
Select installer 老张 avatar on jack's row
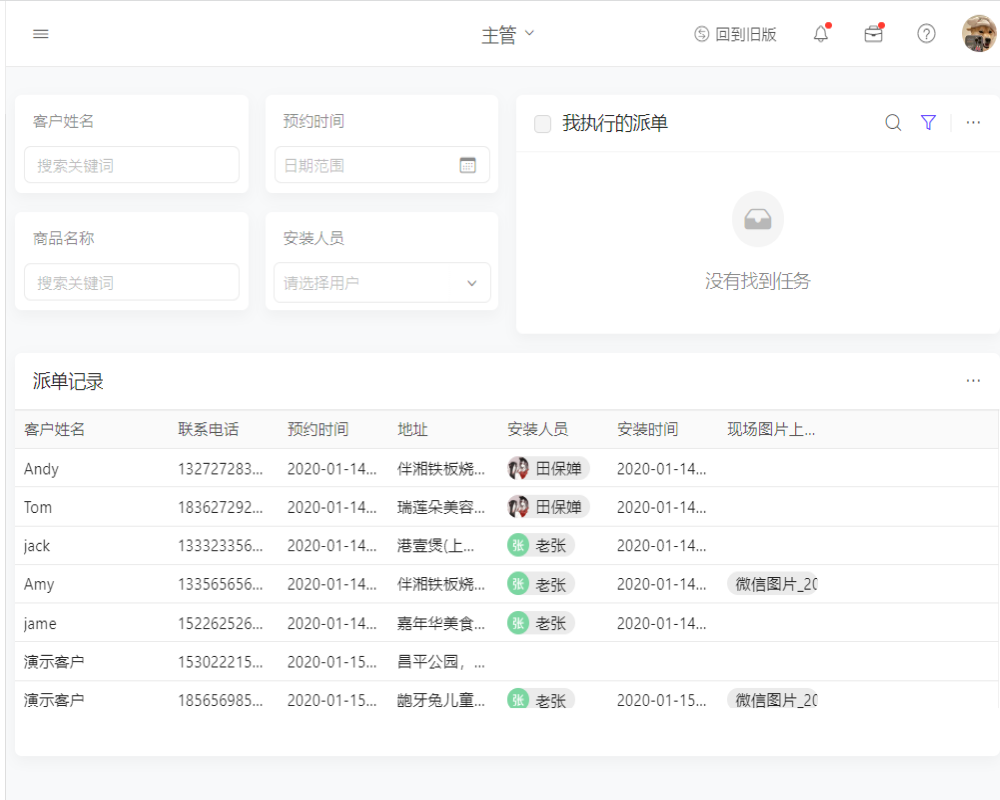518,545
